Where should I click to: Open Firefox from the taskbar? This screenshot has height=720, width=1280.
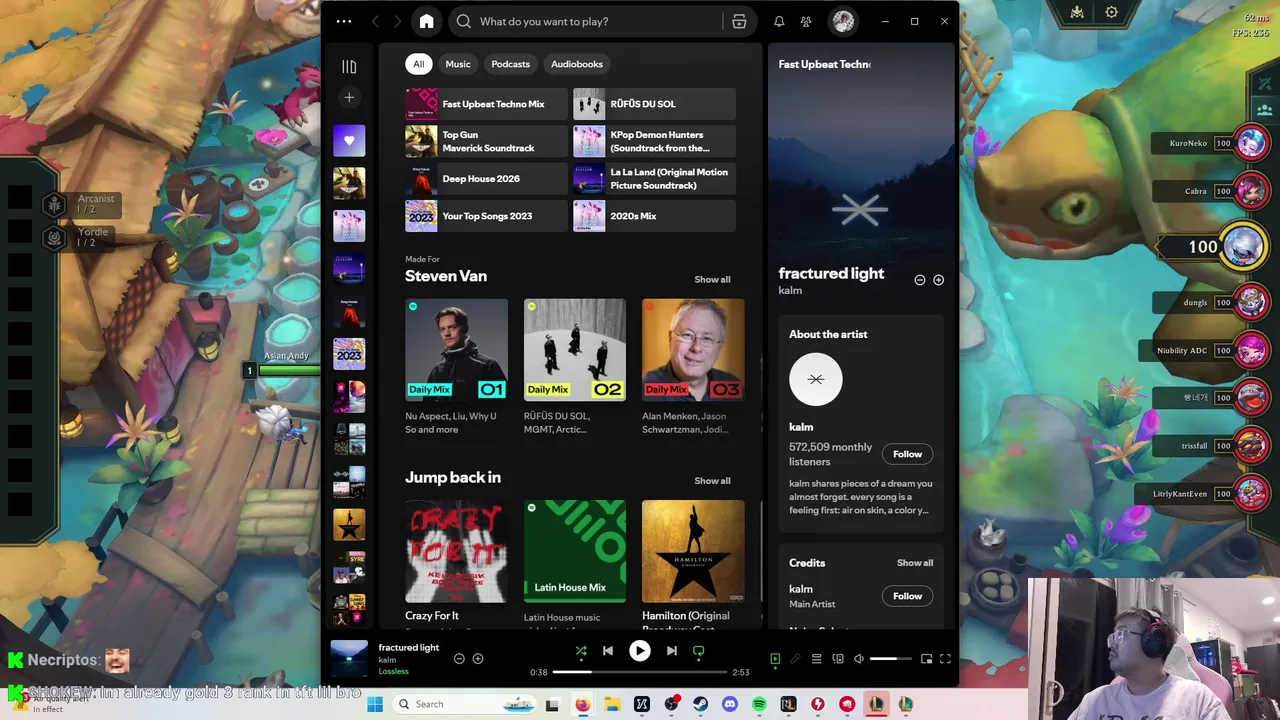point(582,704)
